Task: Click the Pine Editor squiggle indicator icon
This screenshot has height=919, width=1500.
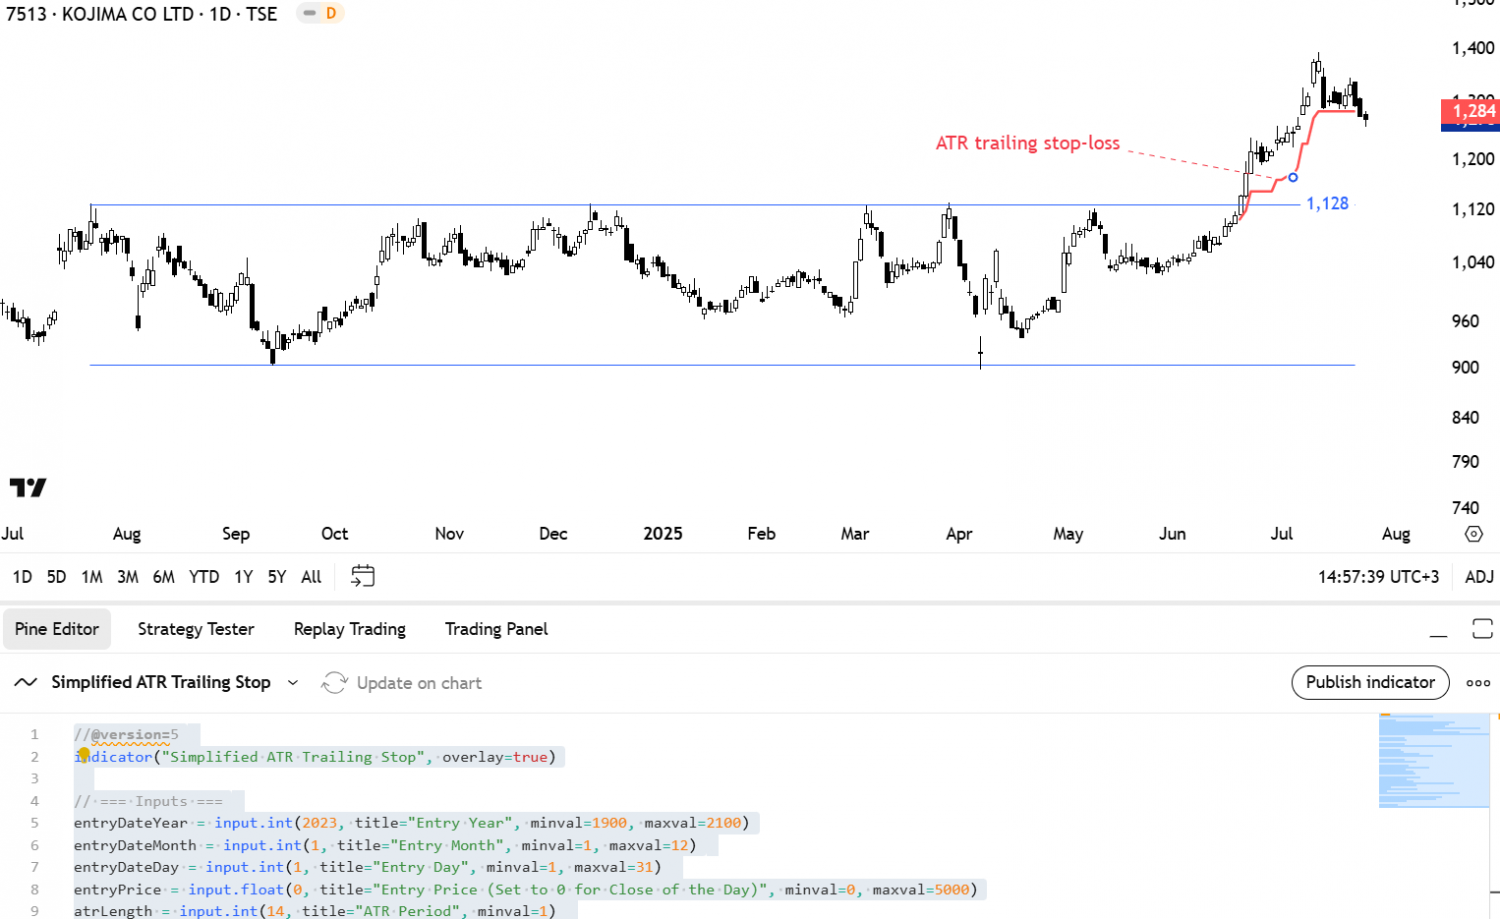Action: point(26,682)
